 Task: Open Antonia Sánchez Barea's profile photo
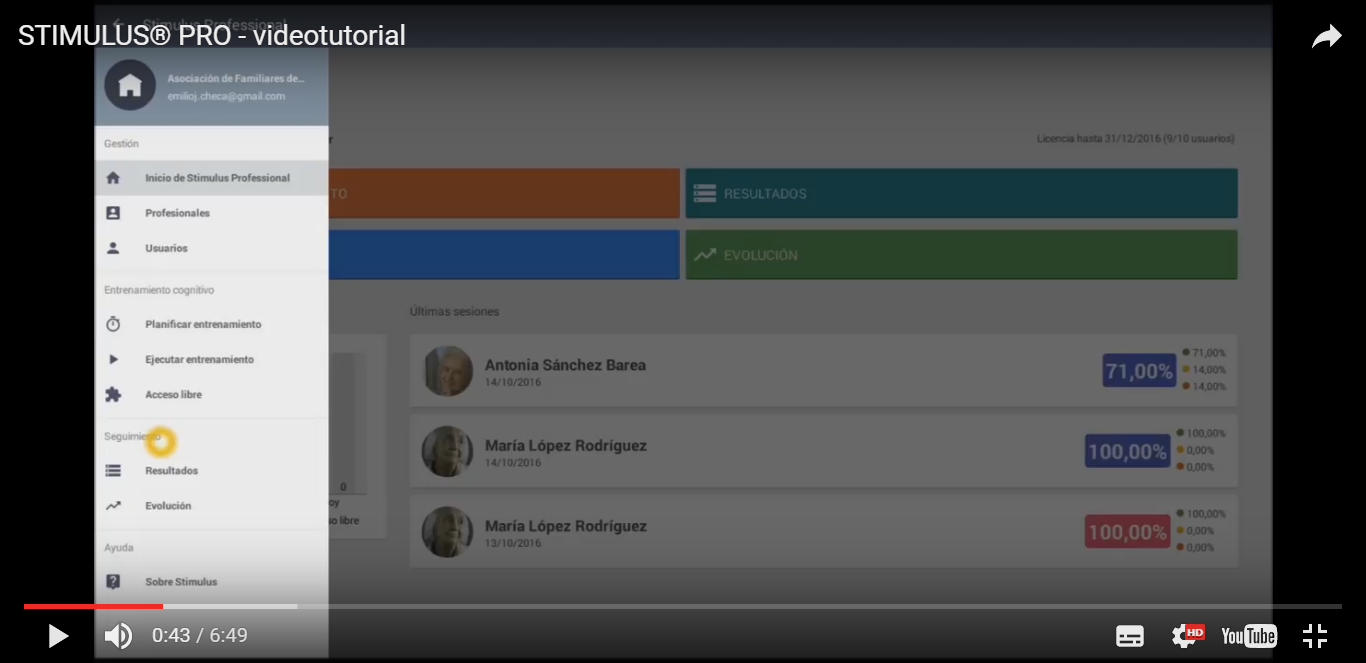coord(447,371)
